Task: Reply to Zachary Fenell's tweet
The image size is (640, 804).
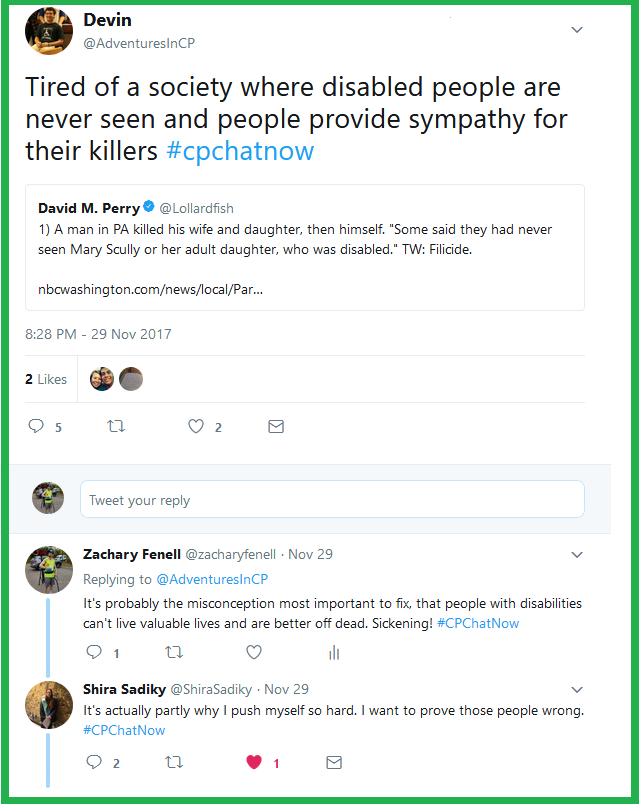Action: pos(95,652)
